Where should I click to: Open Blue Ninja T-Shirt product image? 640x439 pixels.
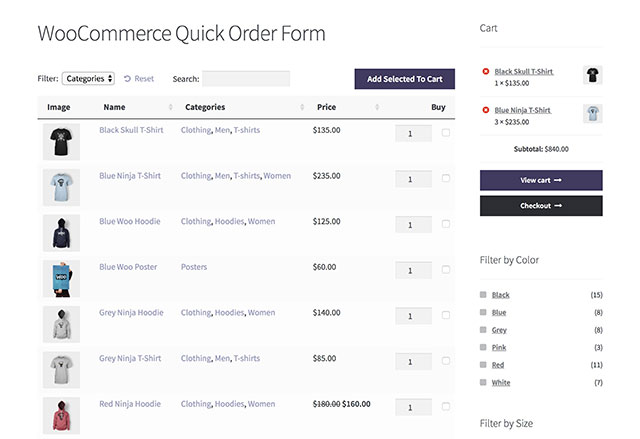(x=61, y=187)
